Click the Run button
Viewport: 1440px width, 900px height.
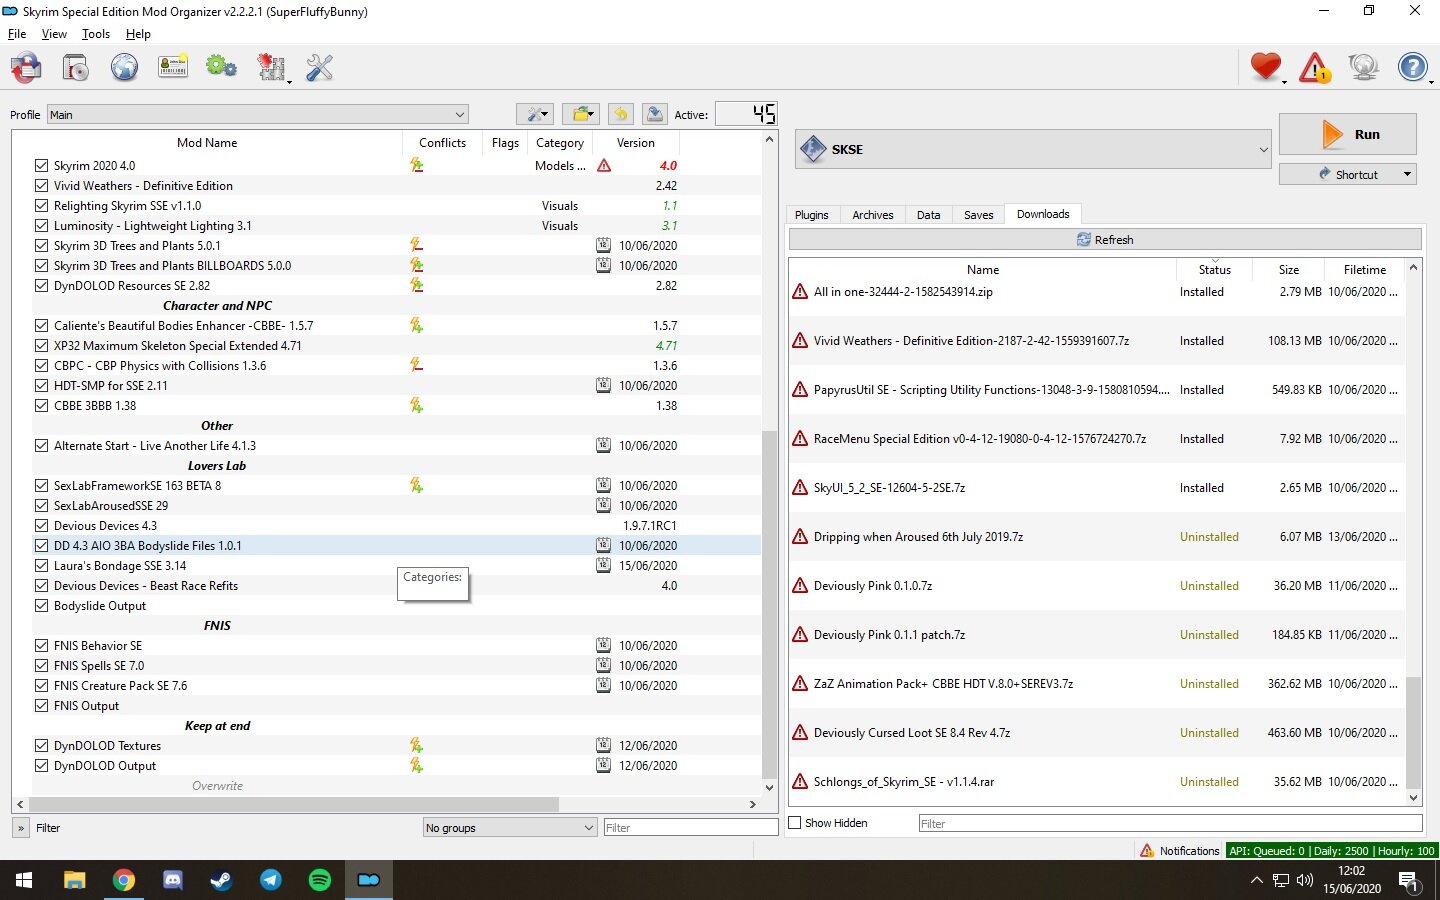[x=1348, y=134]
